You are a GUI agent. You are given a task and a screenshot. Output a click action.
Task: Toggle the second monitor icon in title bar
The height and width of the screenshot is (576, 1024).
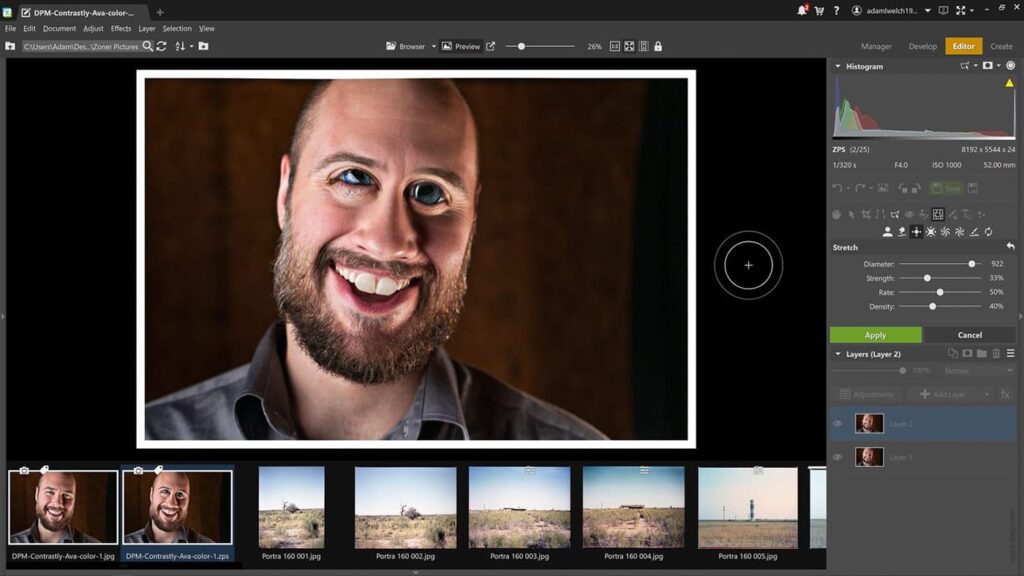[943, 10]
